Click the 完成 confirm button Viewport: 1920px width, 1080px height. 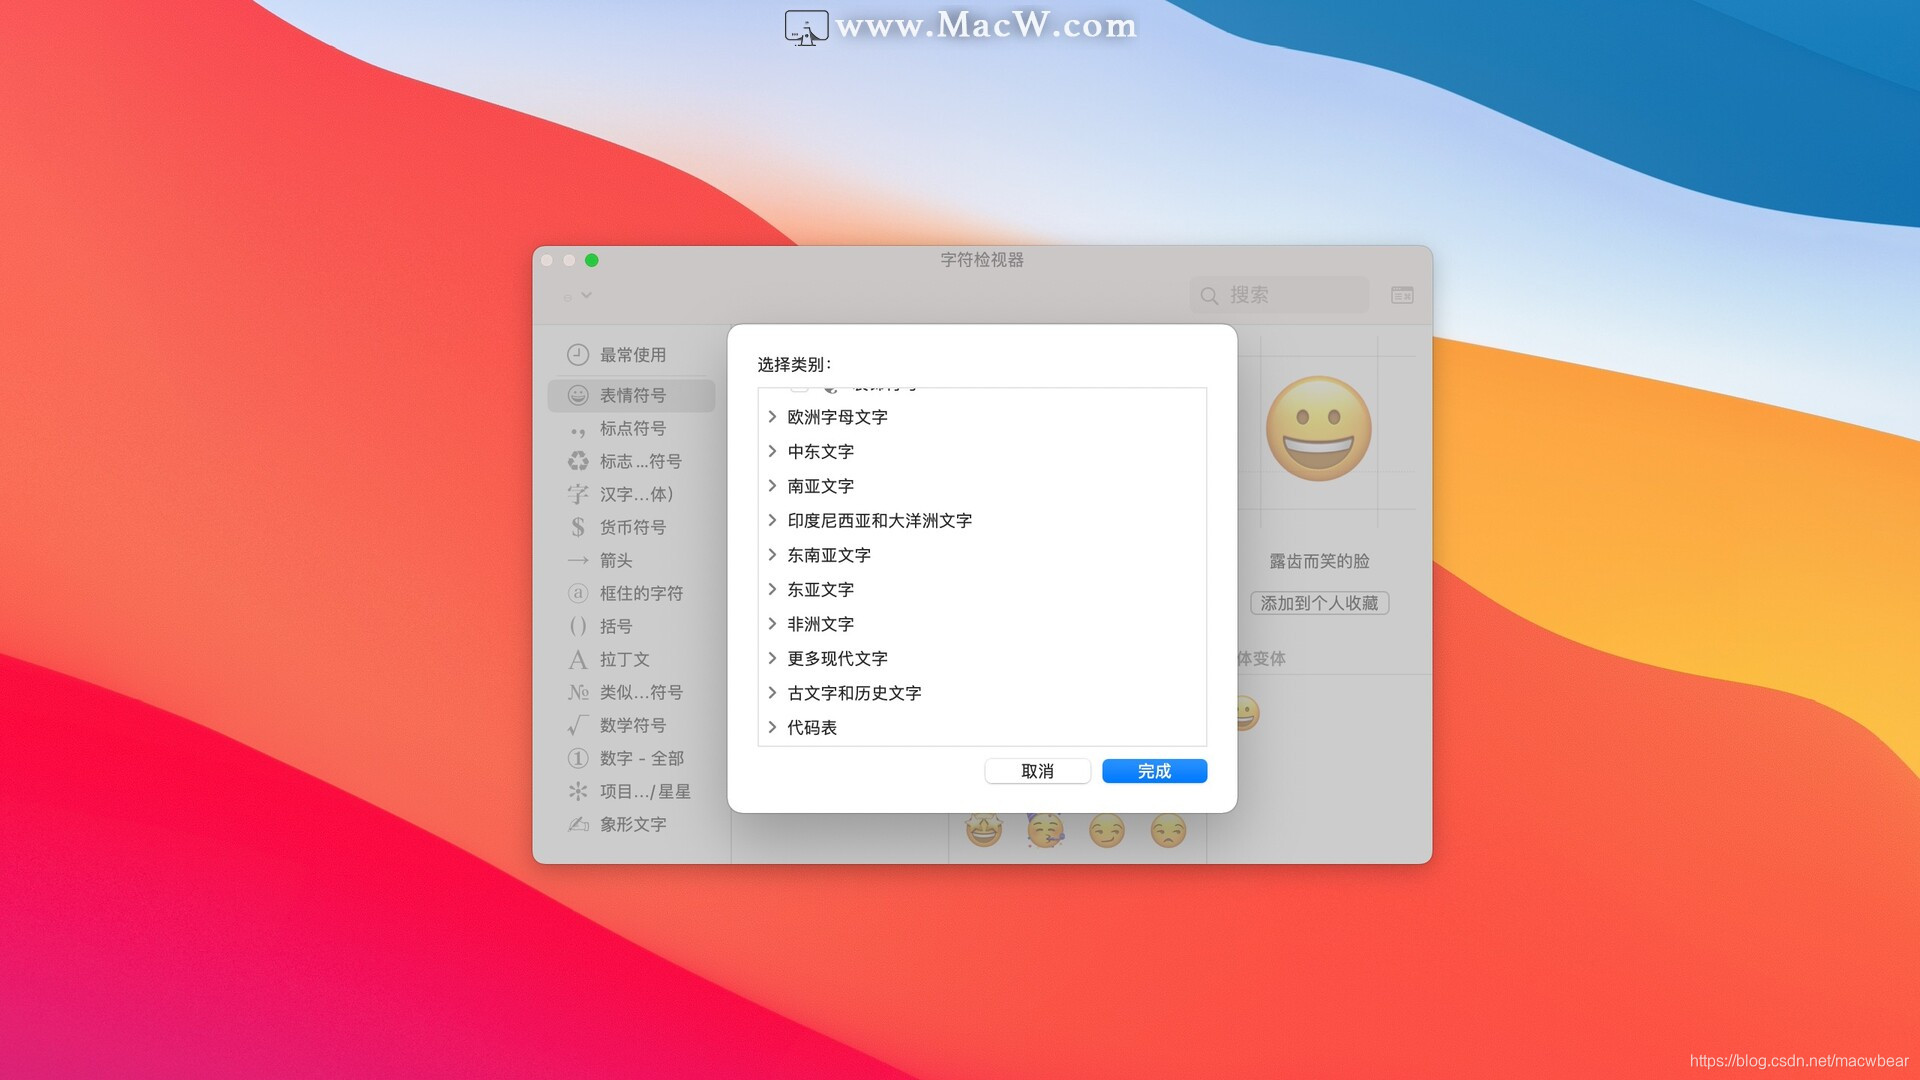tap(1154, 771)
